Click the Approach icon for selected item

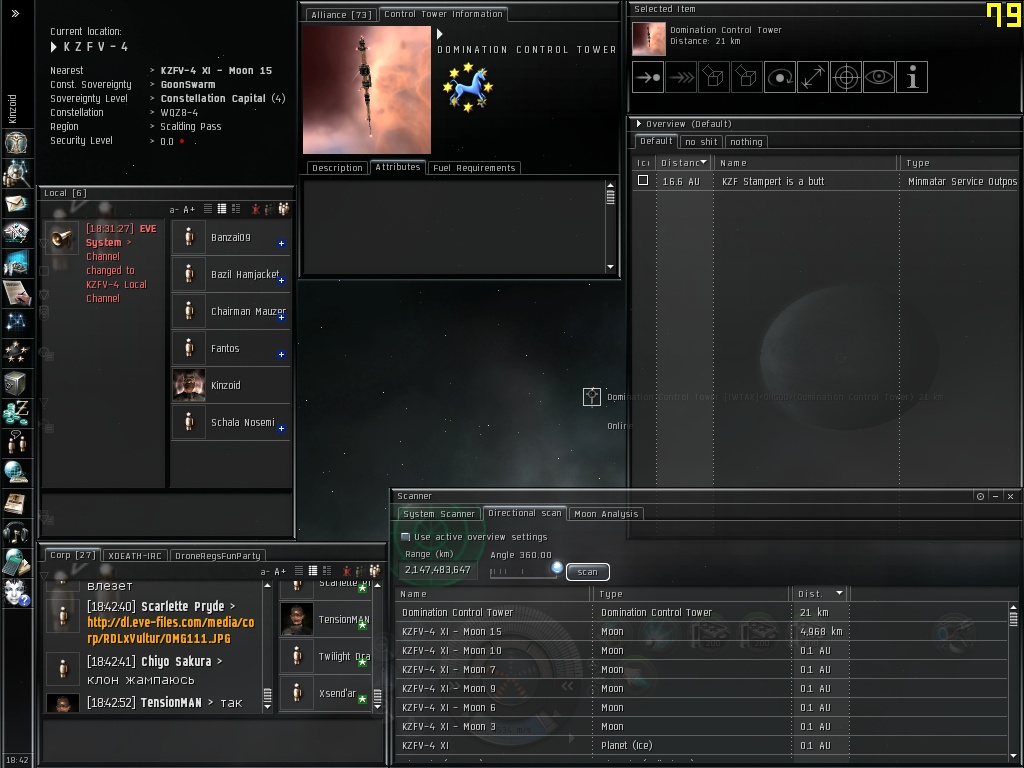648,77
